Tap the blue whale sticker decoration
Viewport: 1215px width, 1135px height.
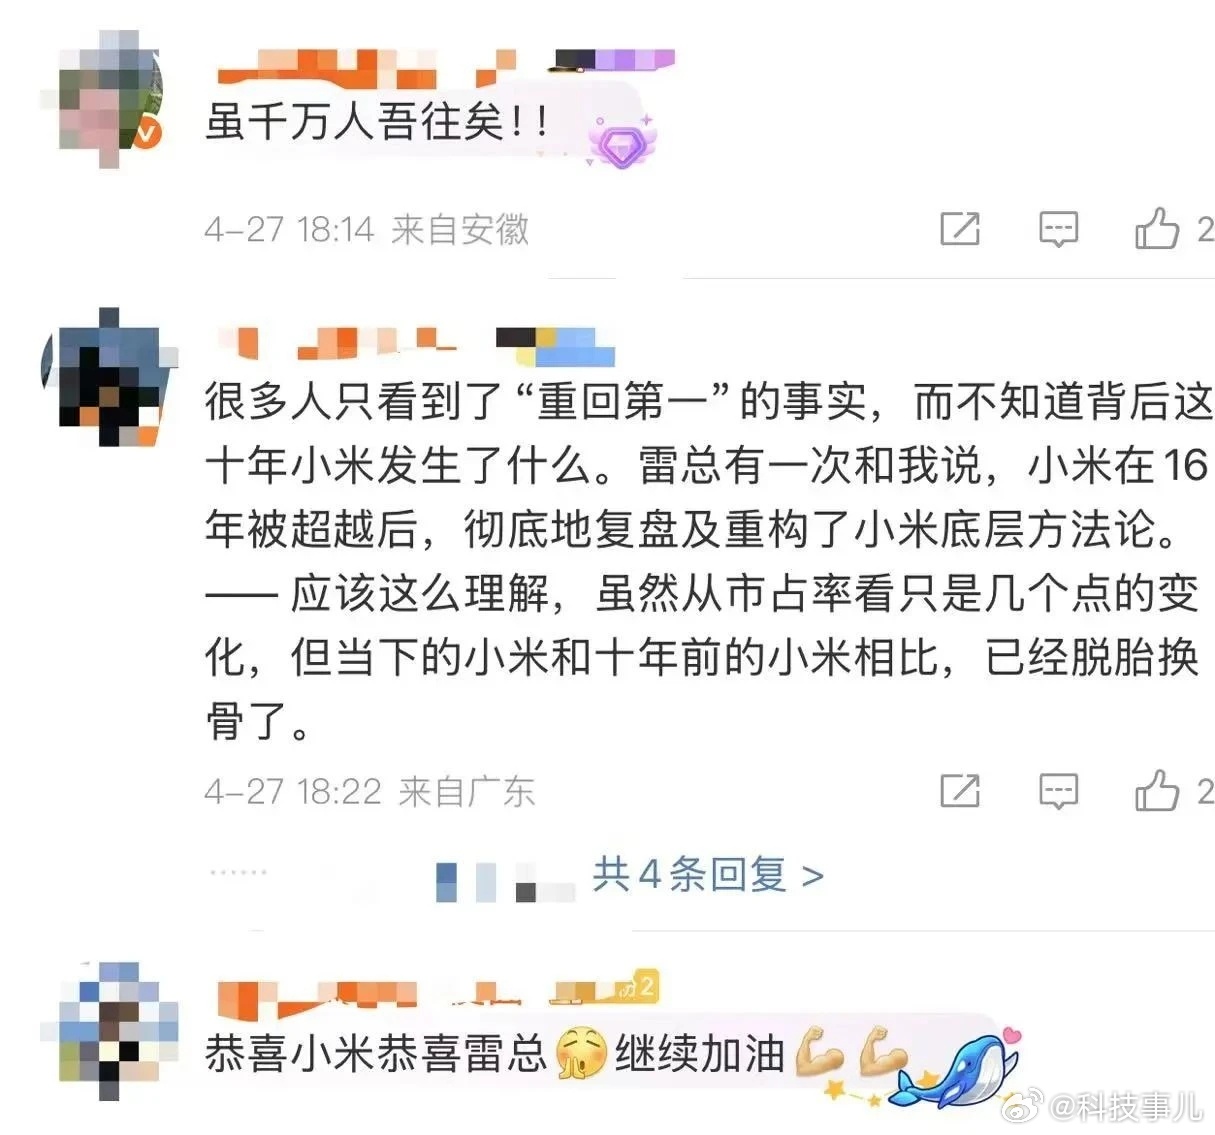coord(957,1069)
